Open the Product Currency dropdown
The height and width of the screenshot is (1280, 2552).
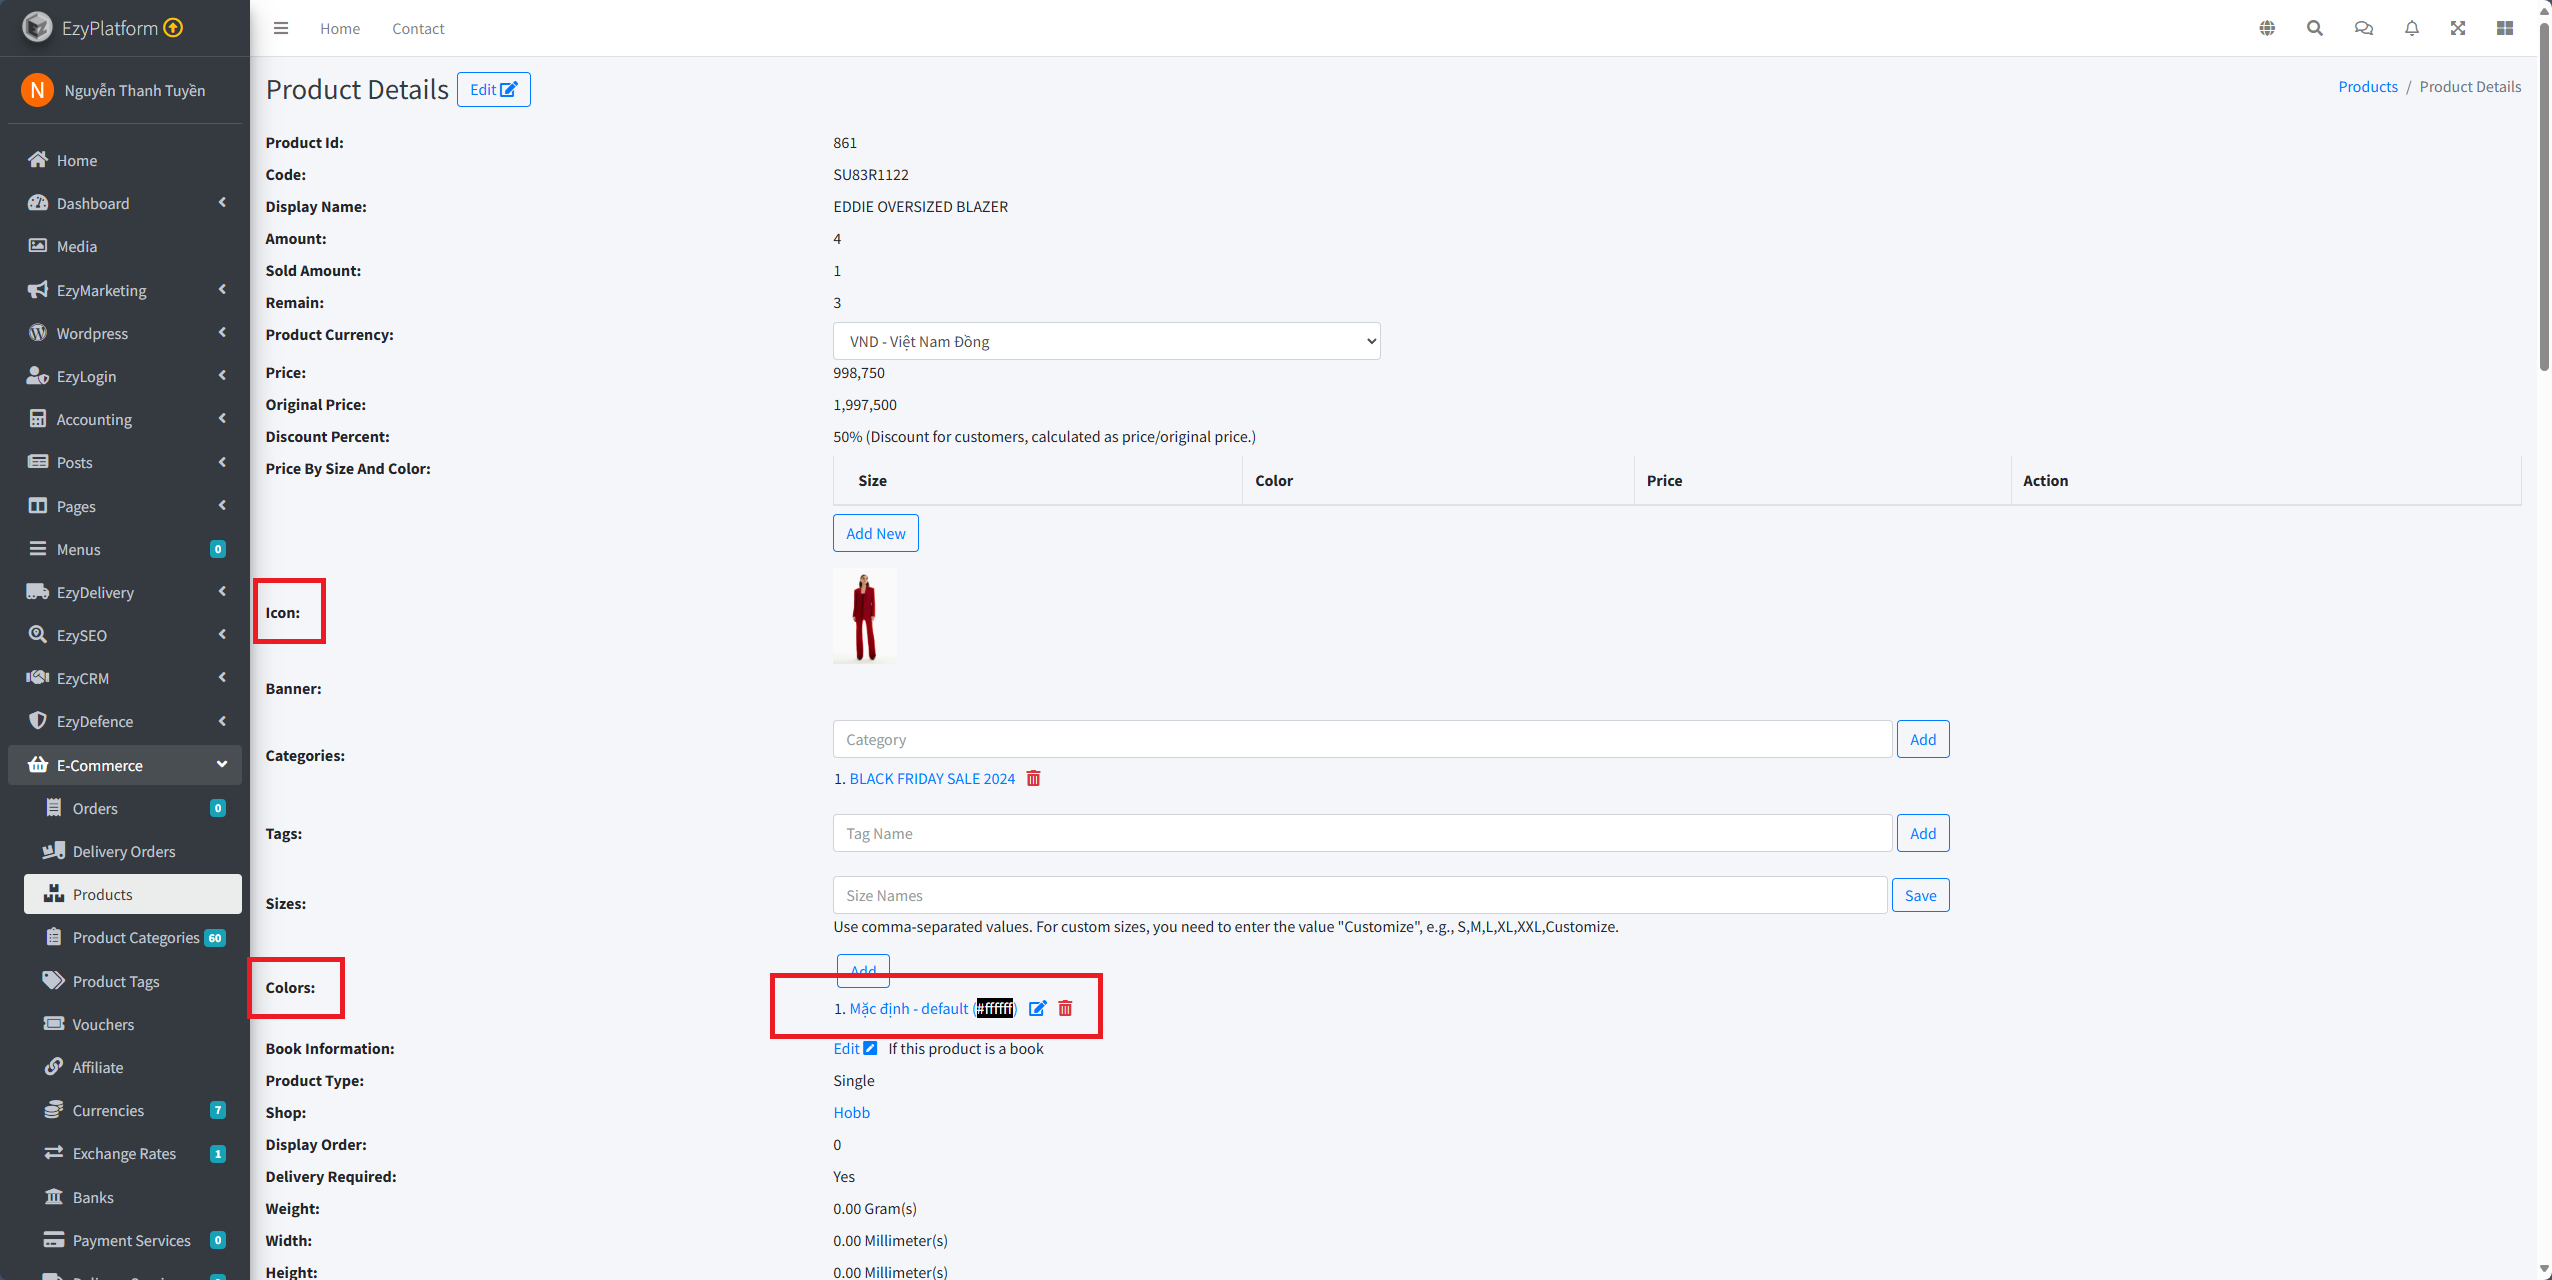tap(1106, 341)
